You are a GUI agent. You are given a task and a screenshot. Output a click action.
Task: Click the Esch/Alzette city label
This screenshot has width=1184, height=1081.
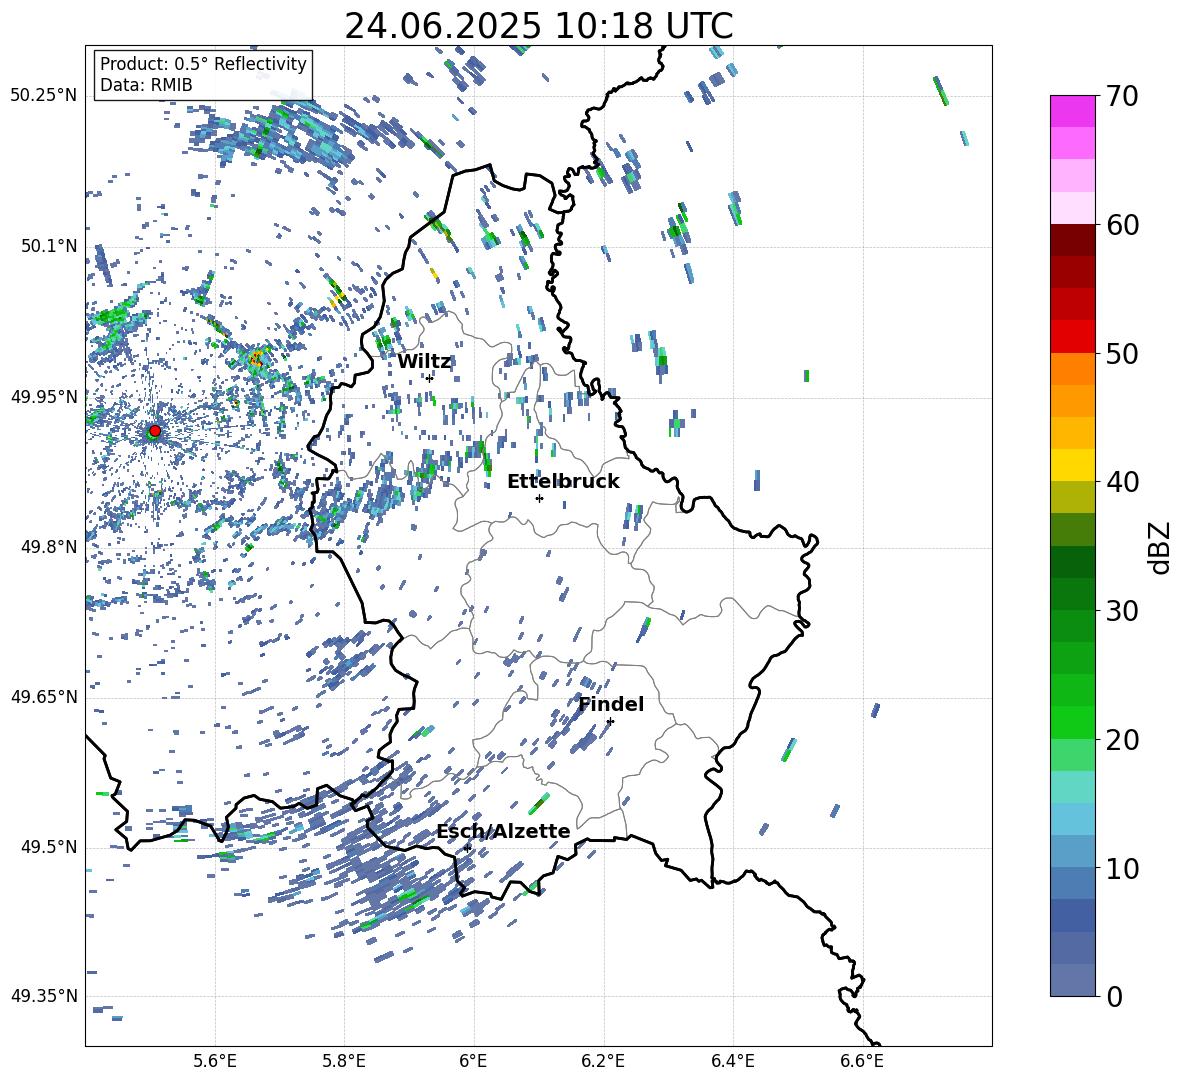504,831
